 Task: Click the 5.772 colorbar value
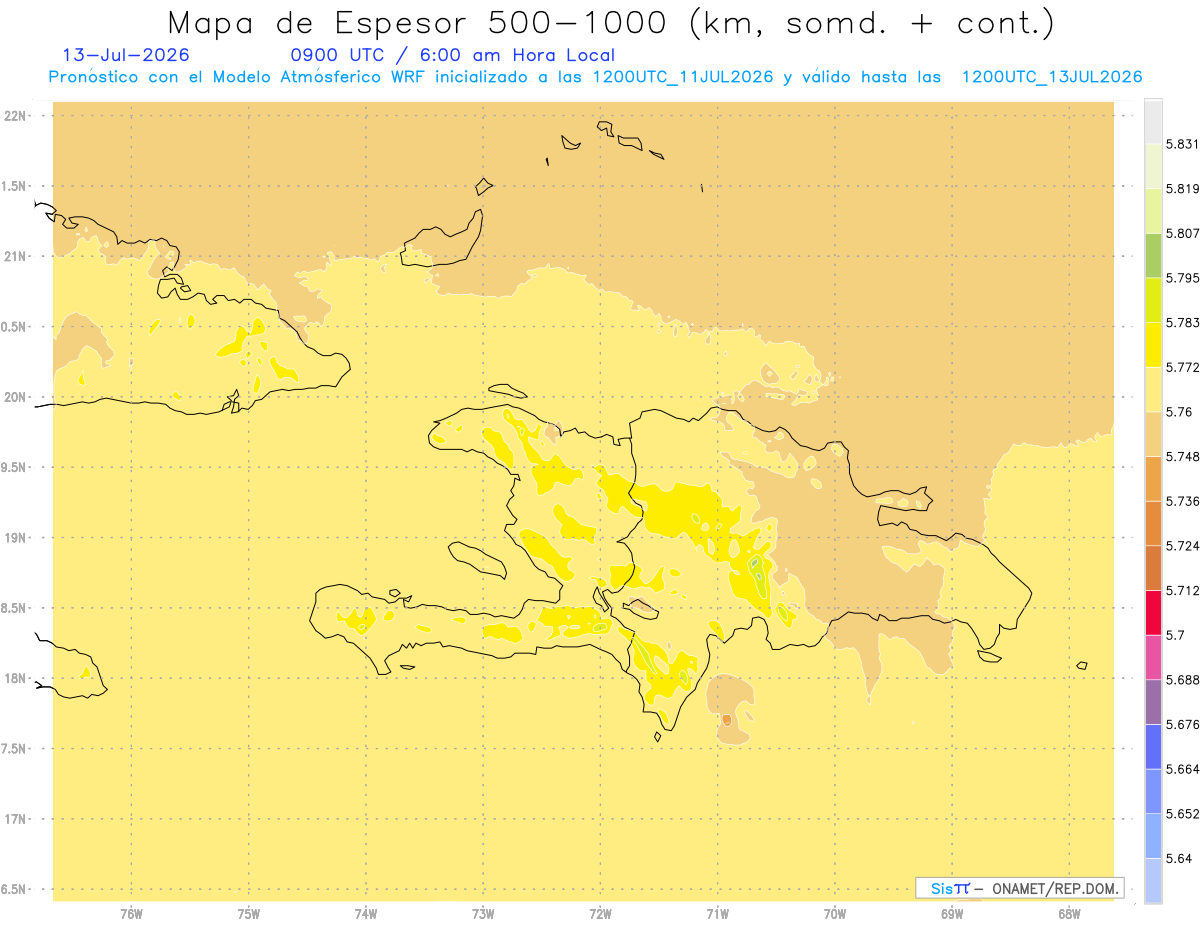[x=1182, y=367]
